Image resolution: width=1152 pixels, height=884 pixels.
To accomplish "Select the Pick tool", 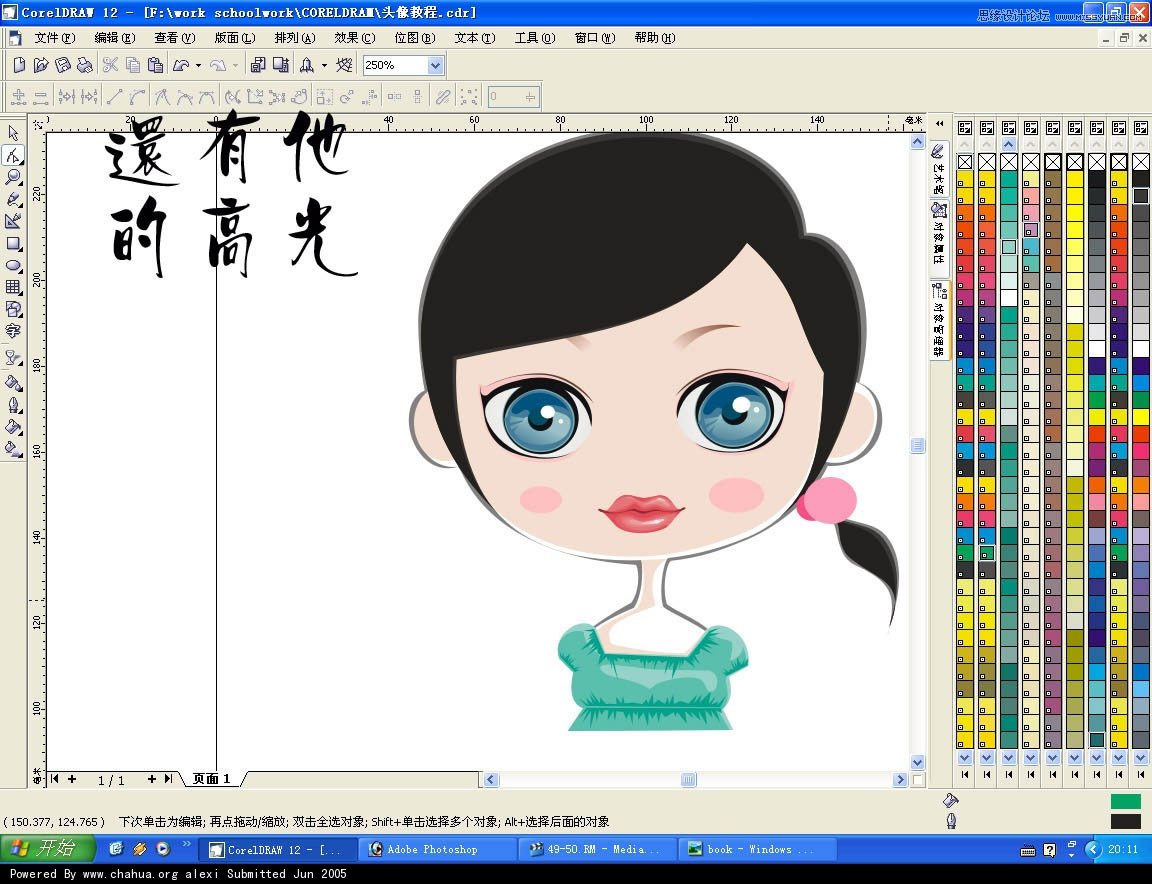I will (x=14, y=133).
